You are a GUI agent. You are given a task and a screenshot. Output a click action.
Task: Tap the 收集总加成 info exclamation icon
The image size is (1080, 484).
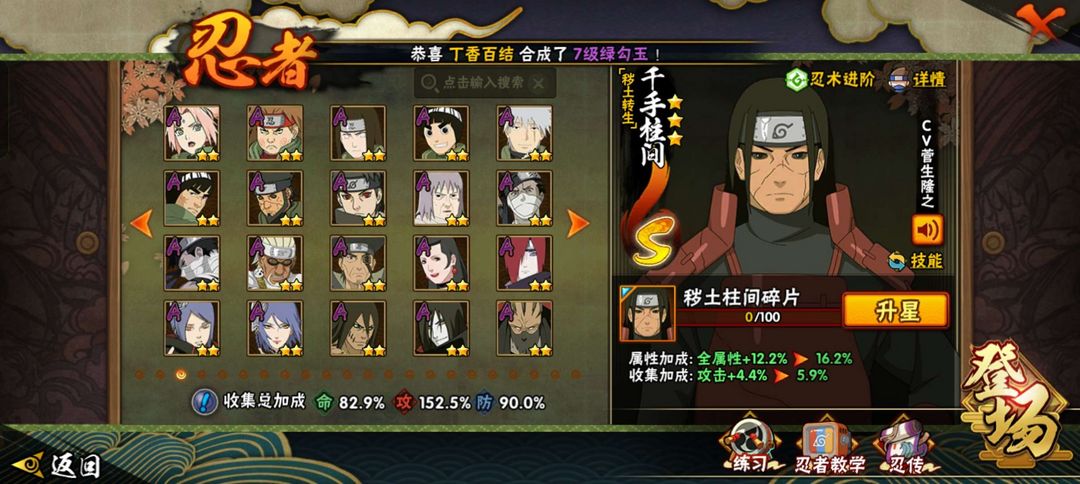point(205,402)
